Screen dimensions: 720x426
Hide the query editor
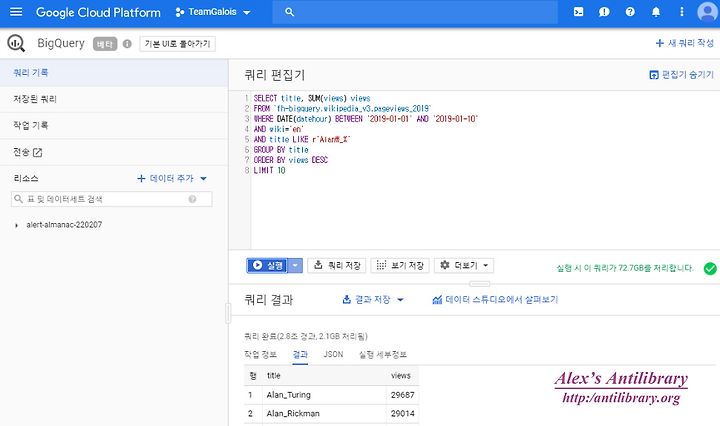(x=681, y=74)
